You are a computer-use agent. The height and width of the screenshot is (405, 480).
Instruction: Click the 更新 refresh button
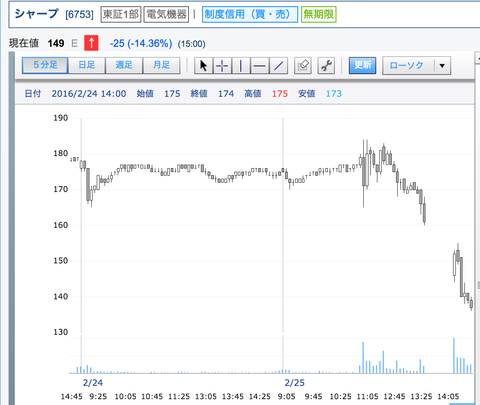[x=362, y=65]
